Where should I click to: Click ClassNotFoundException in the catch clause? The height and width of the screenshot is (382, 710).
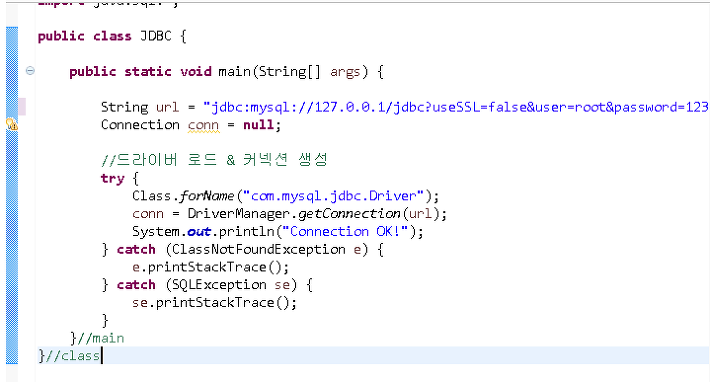click(259, 249)
